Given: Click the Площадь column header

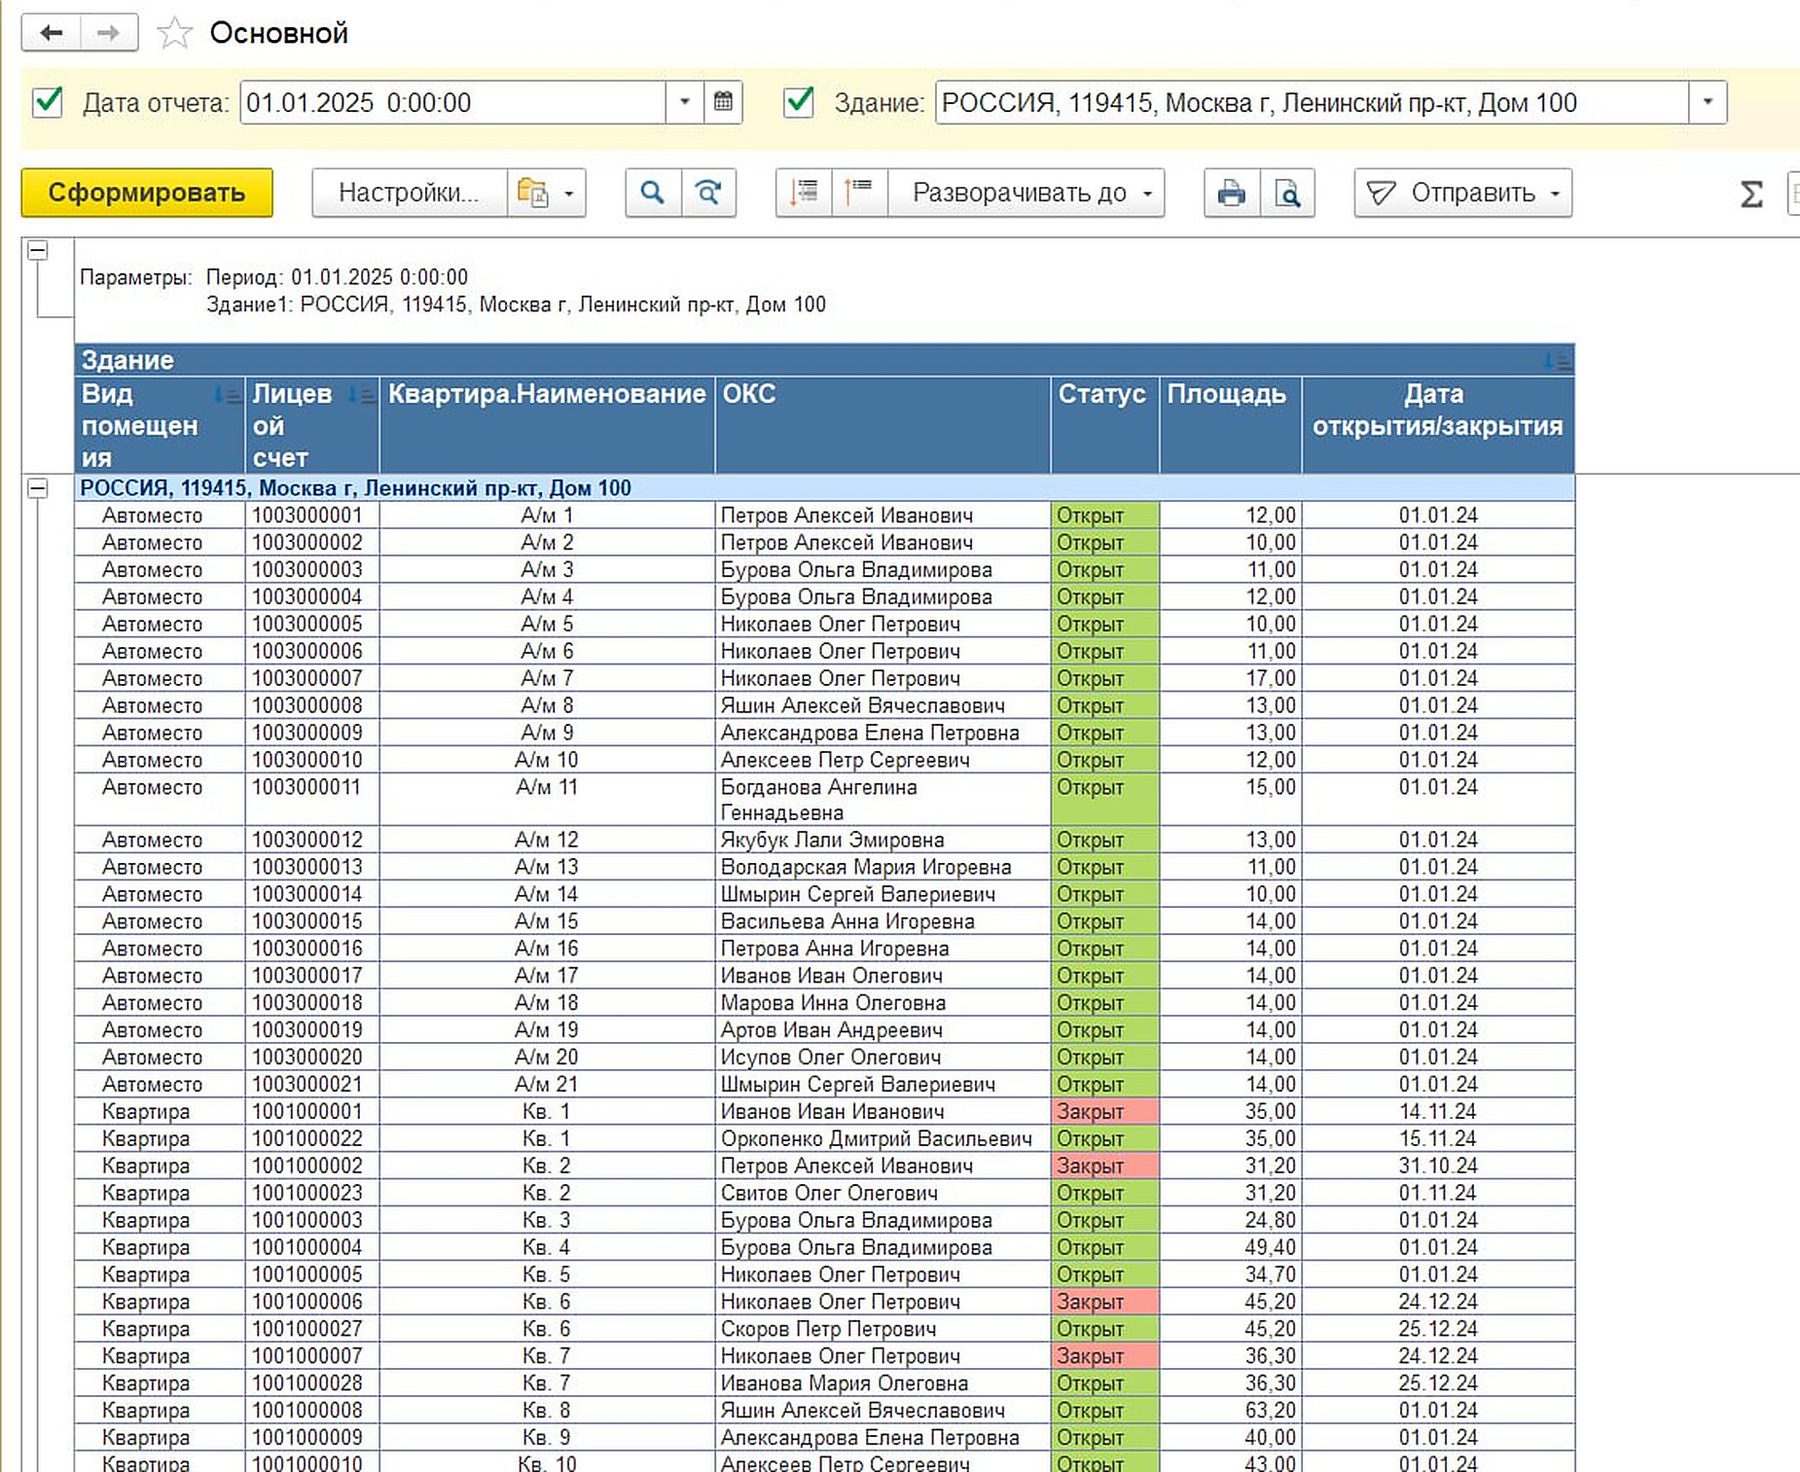Looking at the screenshot, I should point(1231,425).
